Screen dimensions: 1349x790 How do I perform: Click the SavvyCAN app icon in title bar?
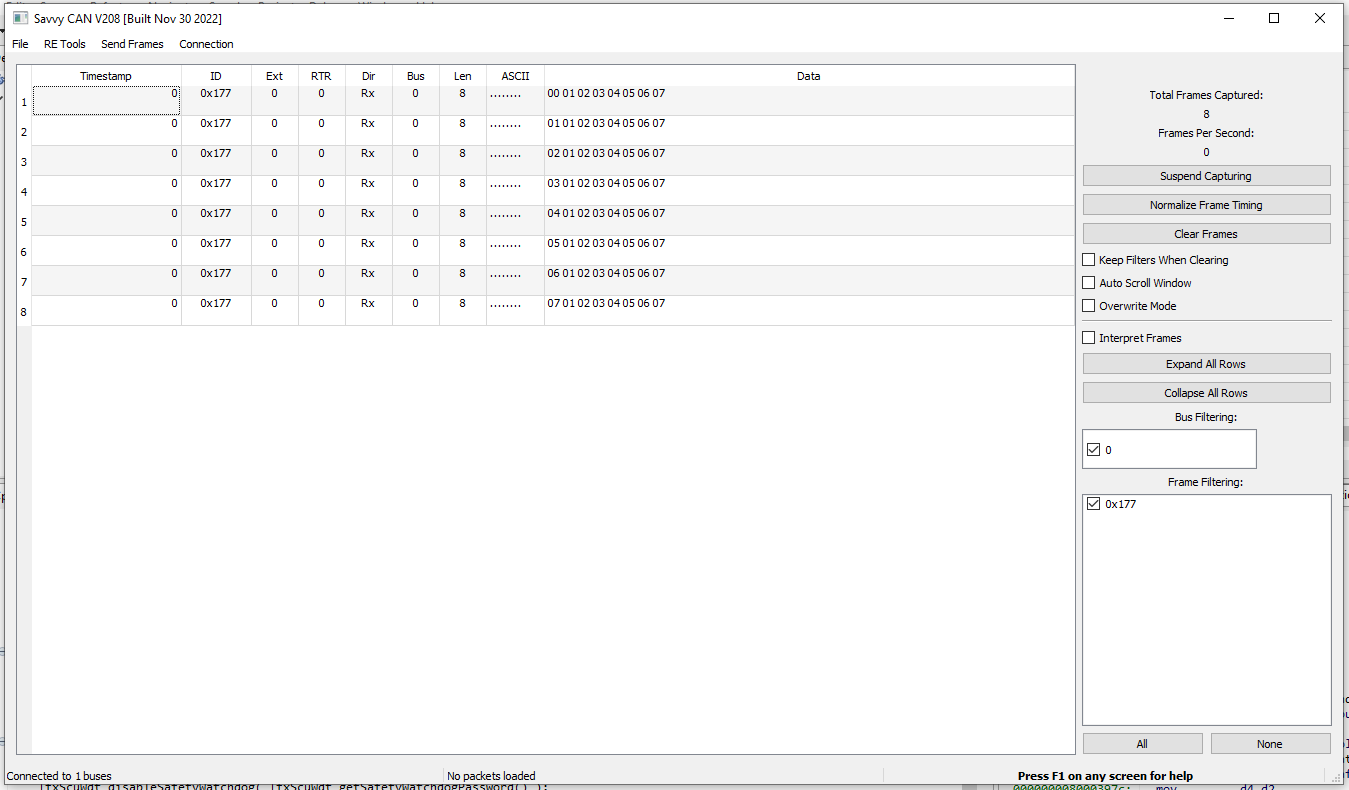[x=20, y=18]
